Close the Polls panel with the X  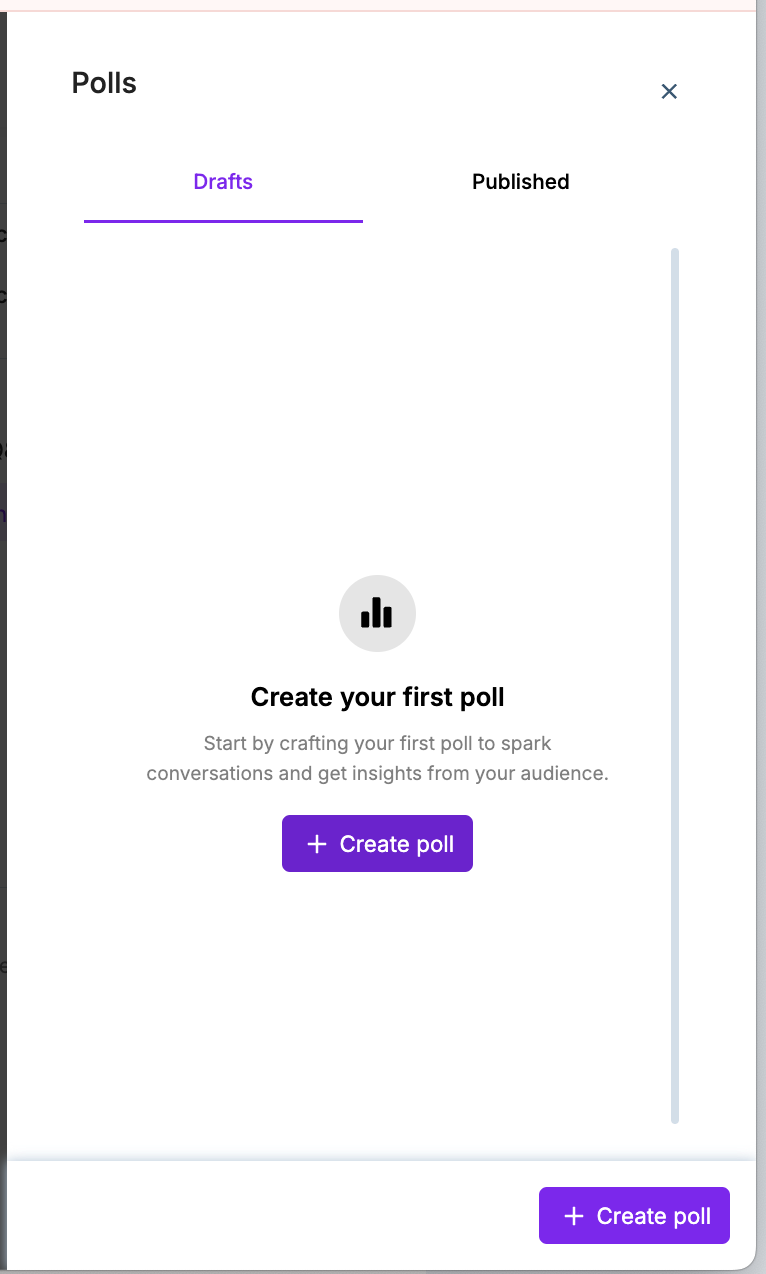(669, 92)
